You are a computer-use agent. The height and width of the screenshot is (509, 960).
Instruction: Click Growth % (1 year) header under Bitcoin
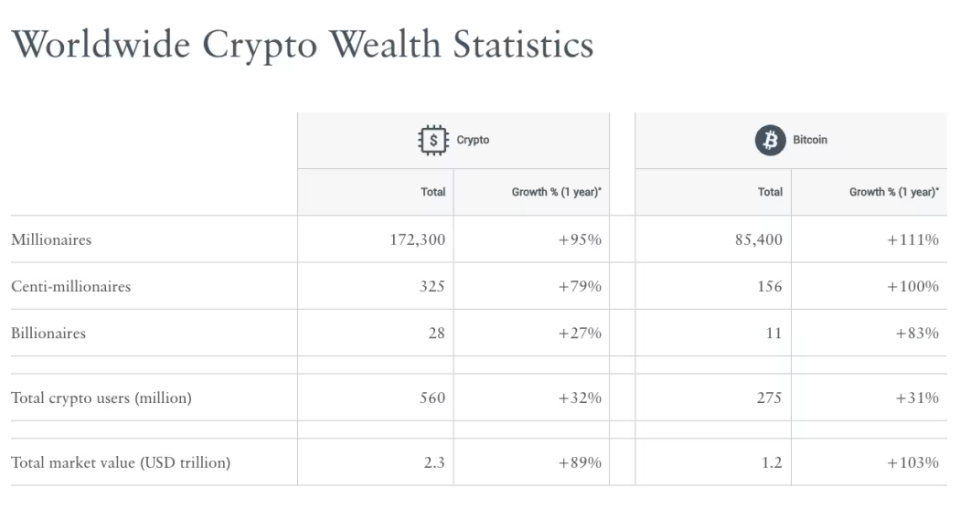click(x=894, y=192)
